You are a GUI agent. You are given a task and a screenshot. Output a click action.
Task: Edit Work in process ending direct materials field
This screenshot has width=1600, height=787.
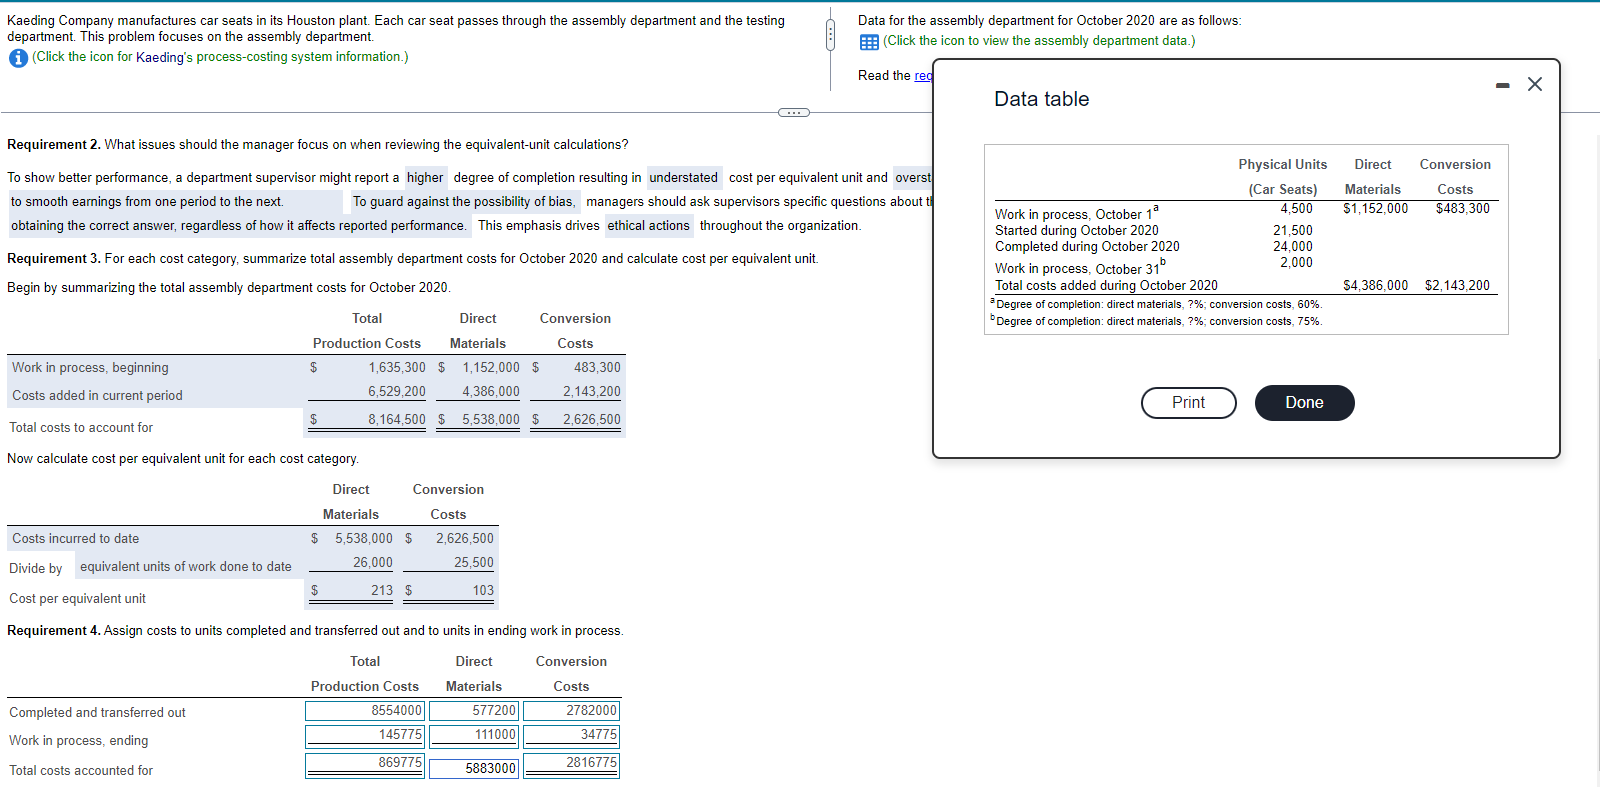coord(472,735)
